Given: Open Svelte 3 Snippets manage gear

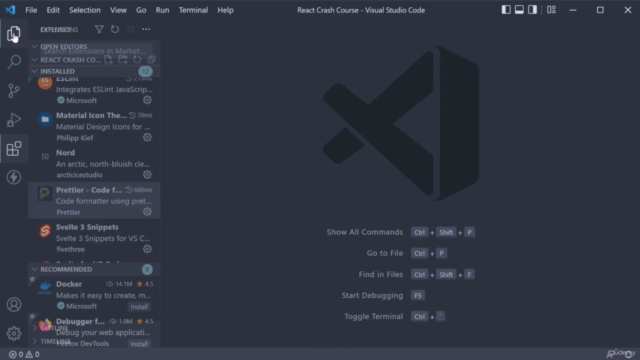Looking at the screenshot, I should [x=147, y=249].
